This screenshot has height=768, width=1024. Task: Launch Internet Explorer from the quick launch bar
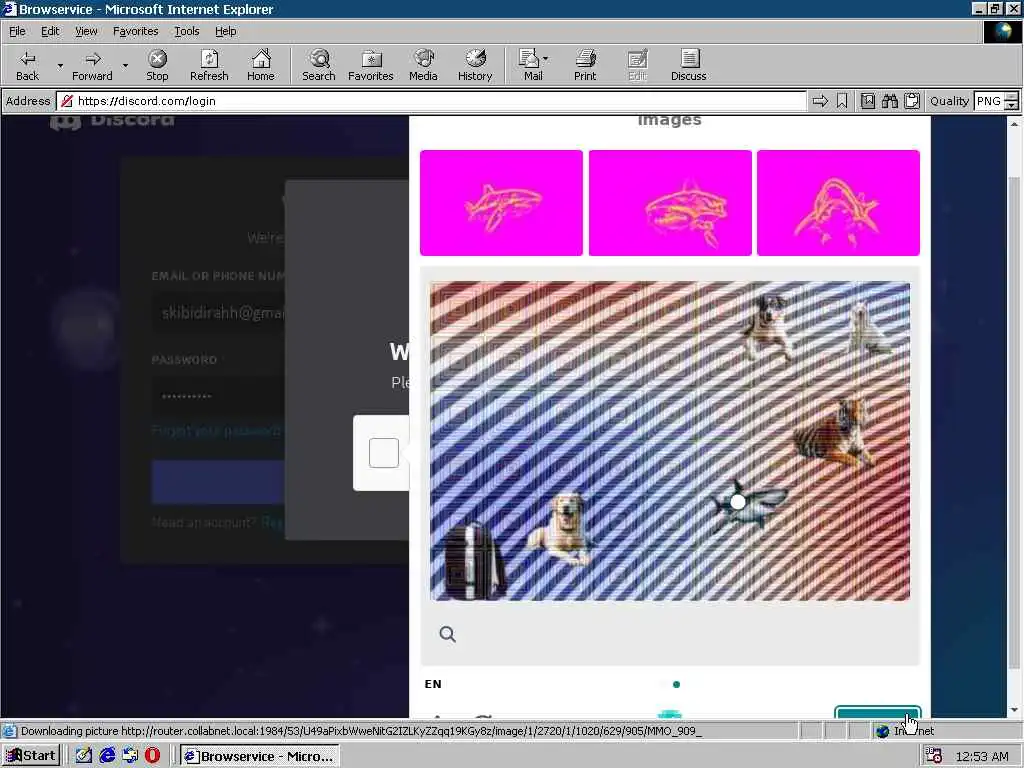point(106,756)
